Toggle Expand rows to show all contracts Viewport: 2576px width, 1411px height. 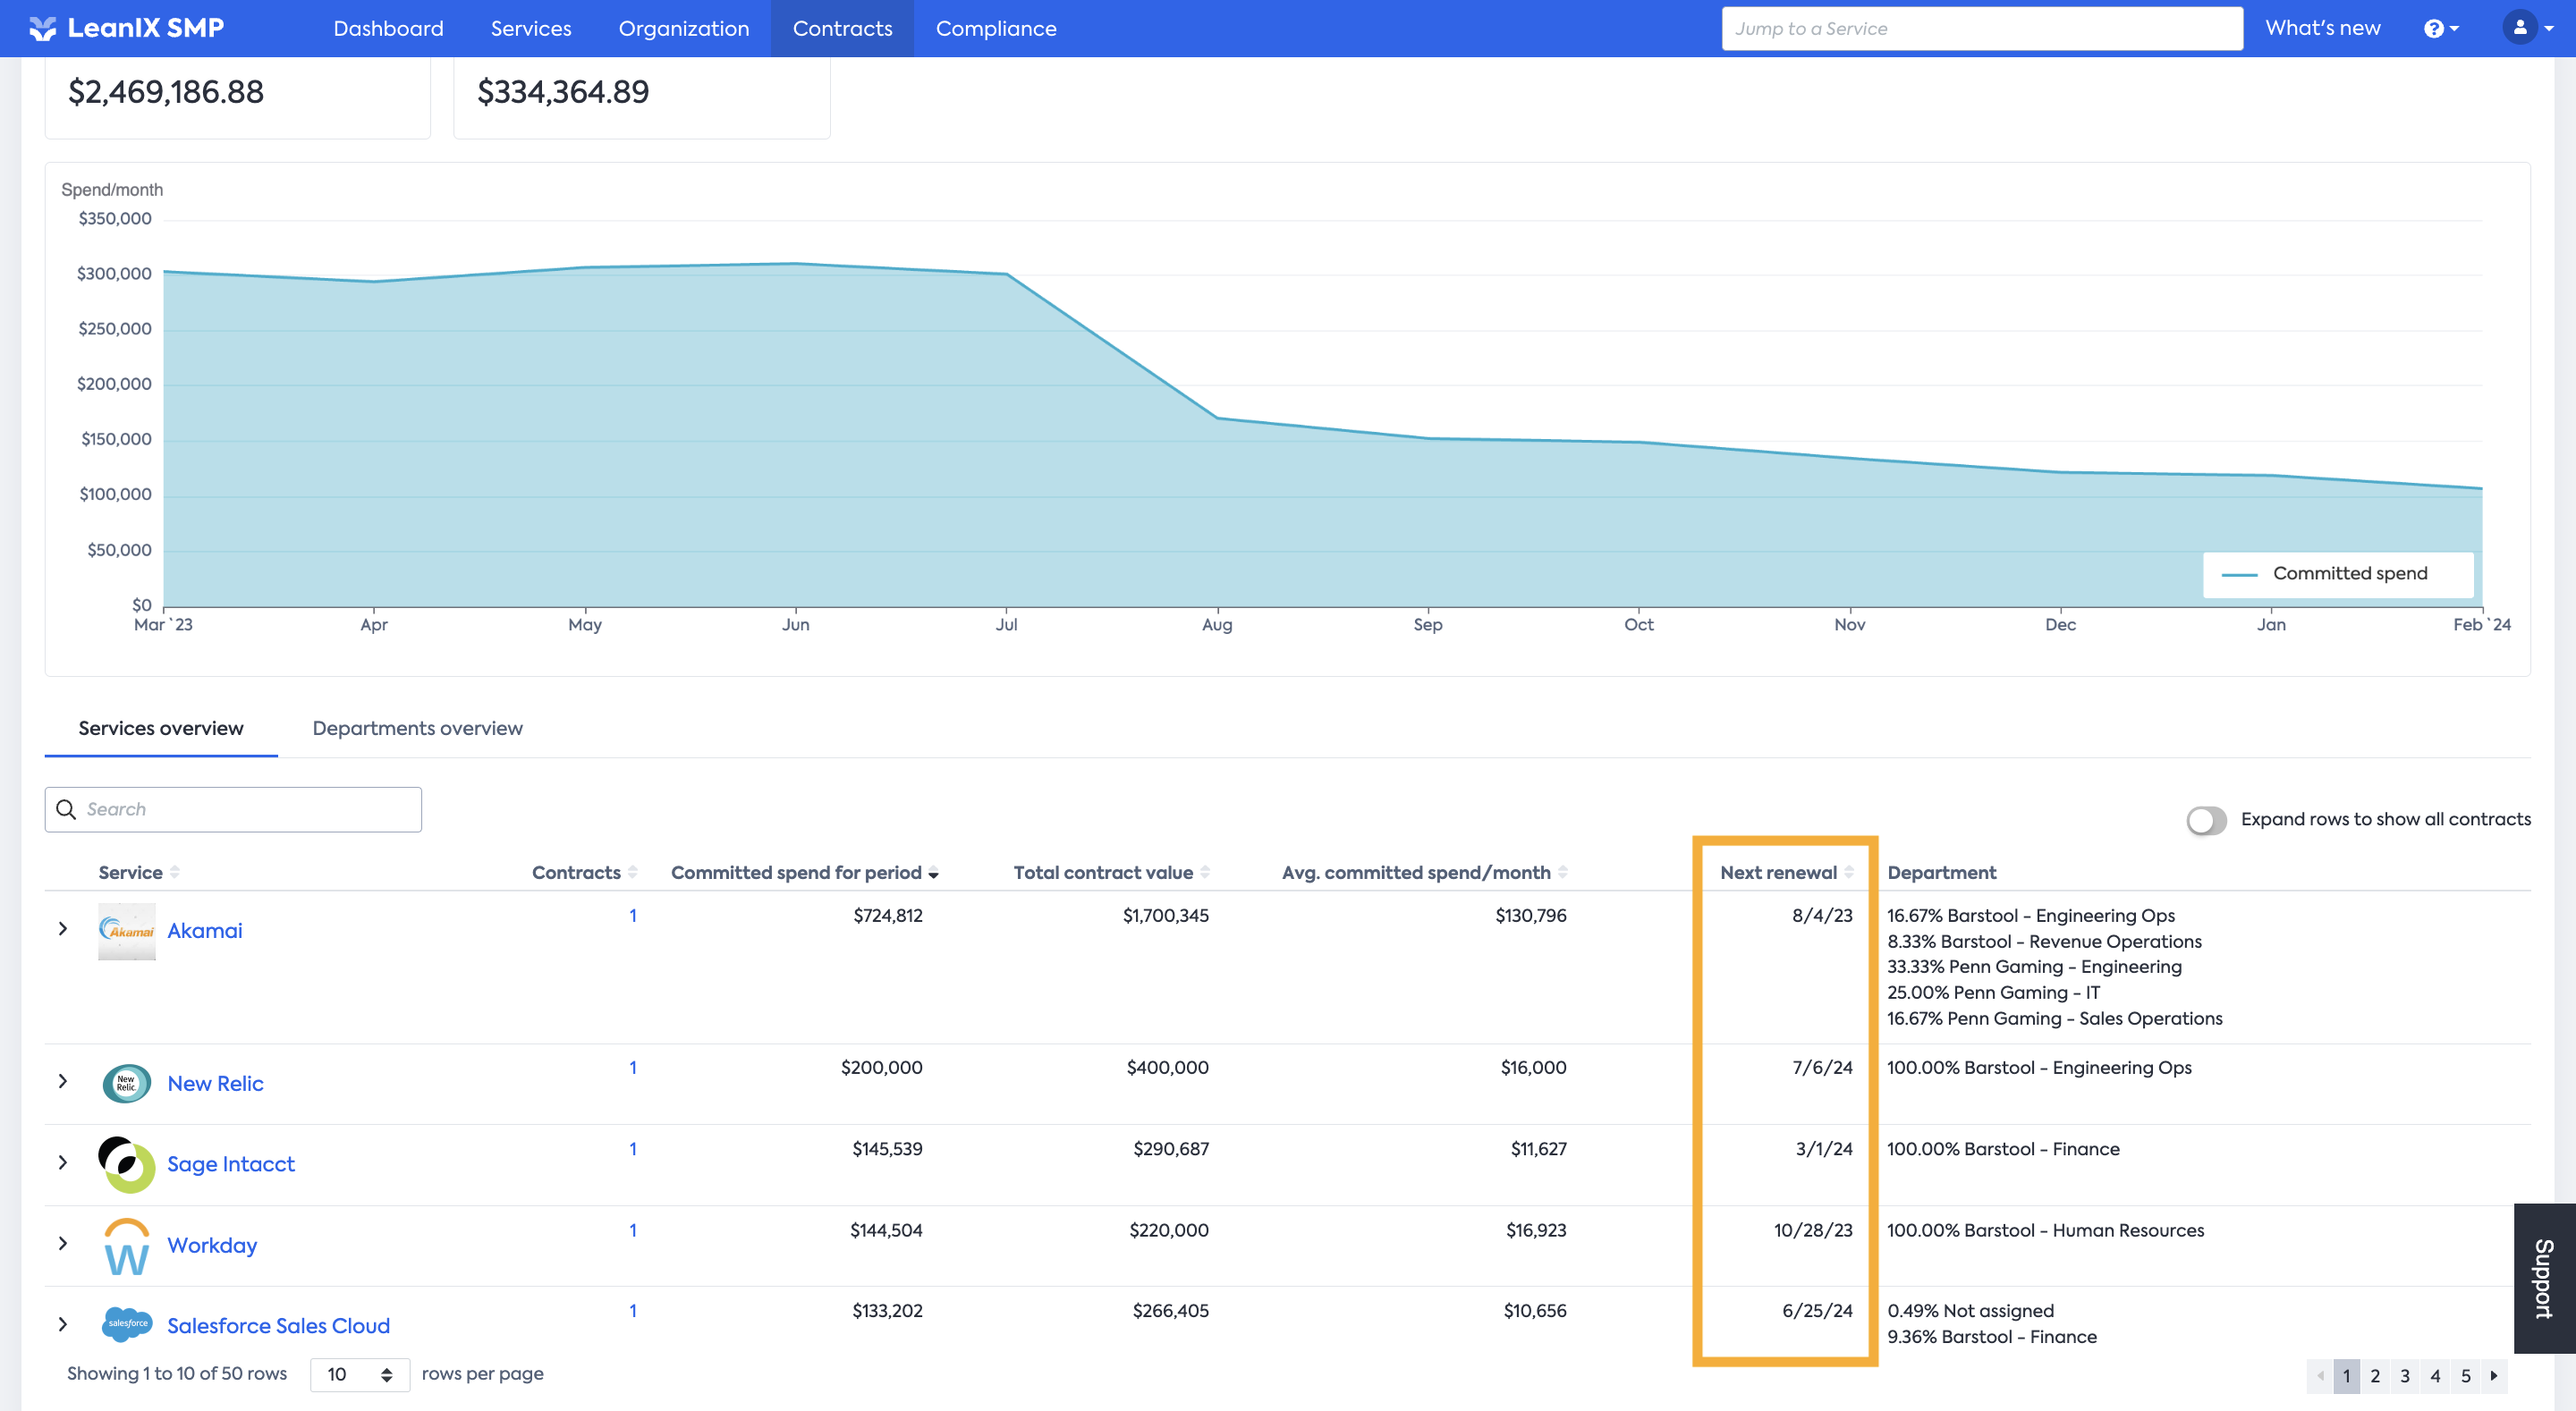[x=2207, y=820]
